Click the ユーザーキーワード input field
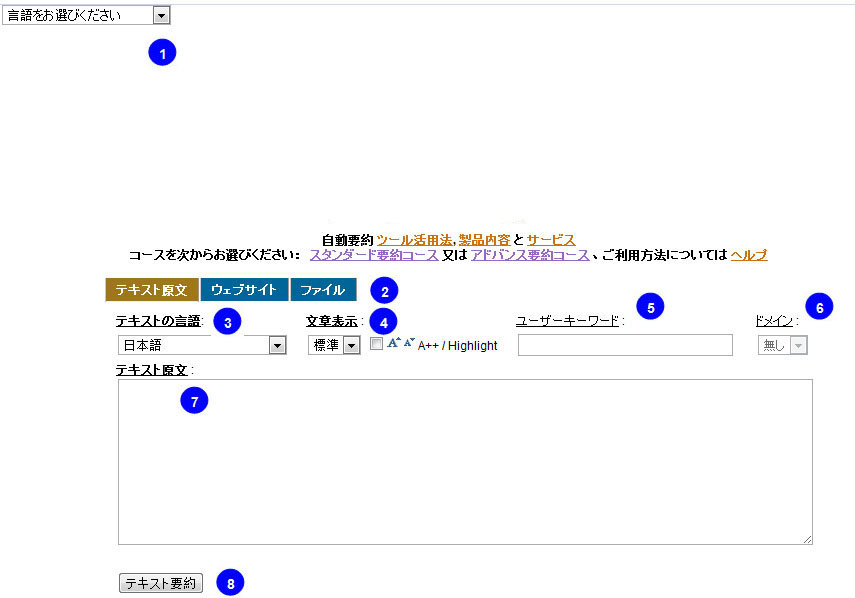Viewport: 855px width, 598px height. 625,345
